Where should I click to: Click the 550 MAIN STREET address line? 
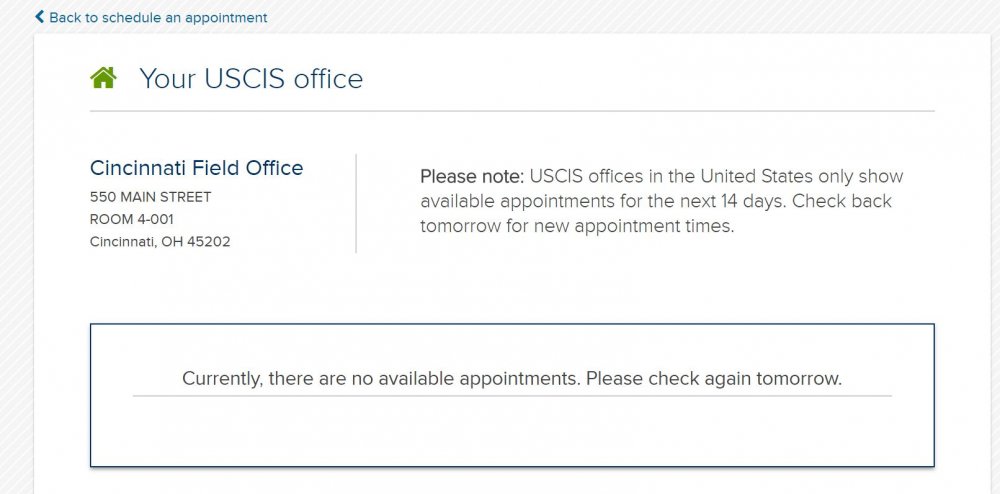point(150,197)
